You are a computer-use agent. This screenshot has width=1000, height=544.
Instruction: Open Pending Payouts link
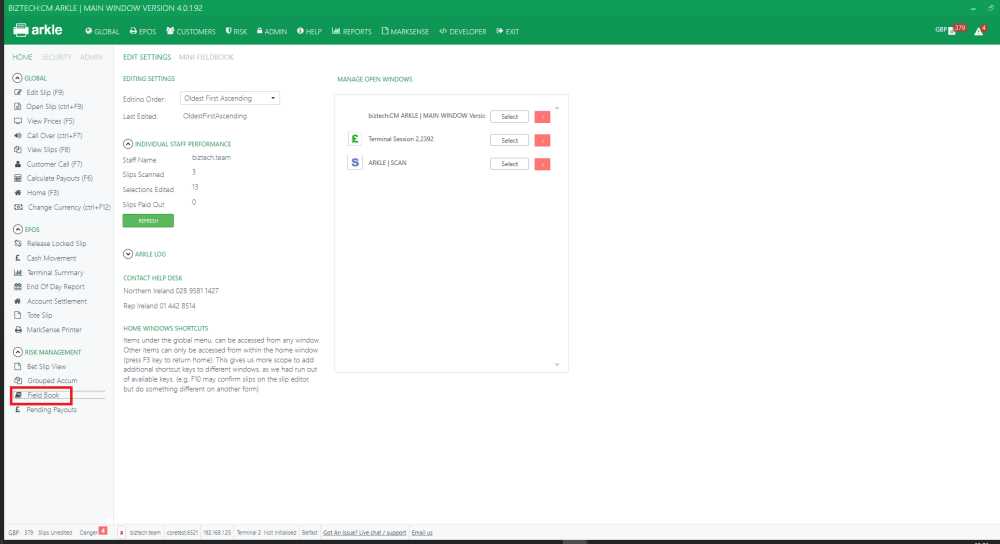51,410
